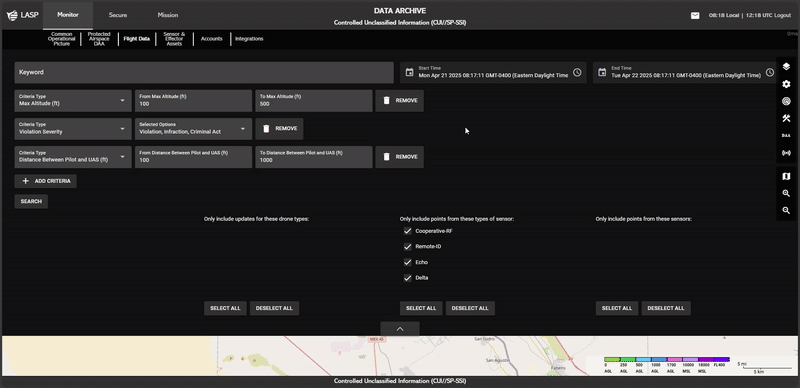Open End Time calendar picker icon
Viewport: 800px width, 388px height.
tap(602, 72)
